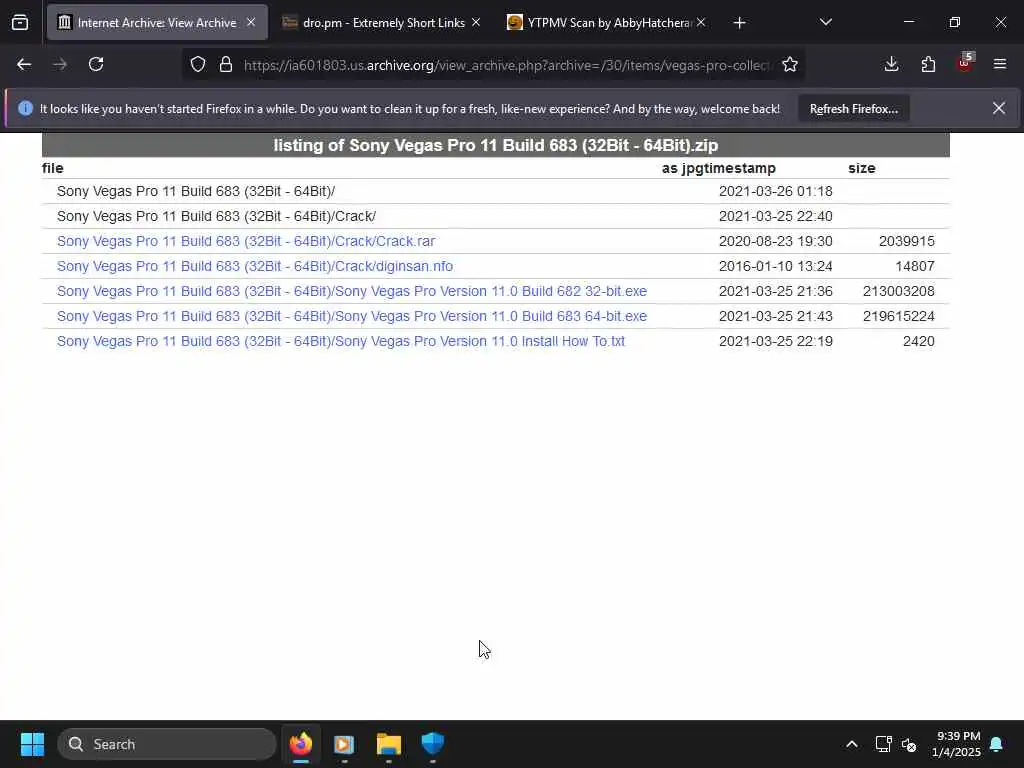
Task: Select the size value 219615224
Action: [899, 316]
